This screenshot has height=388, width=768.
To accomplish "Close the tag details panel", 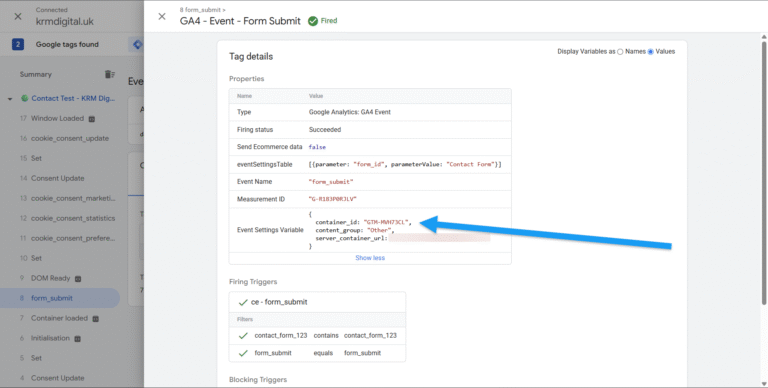I will tap(162, 16).
